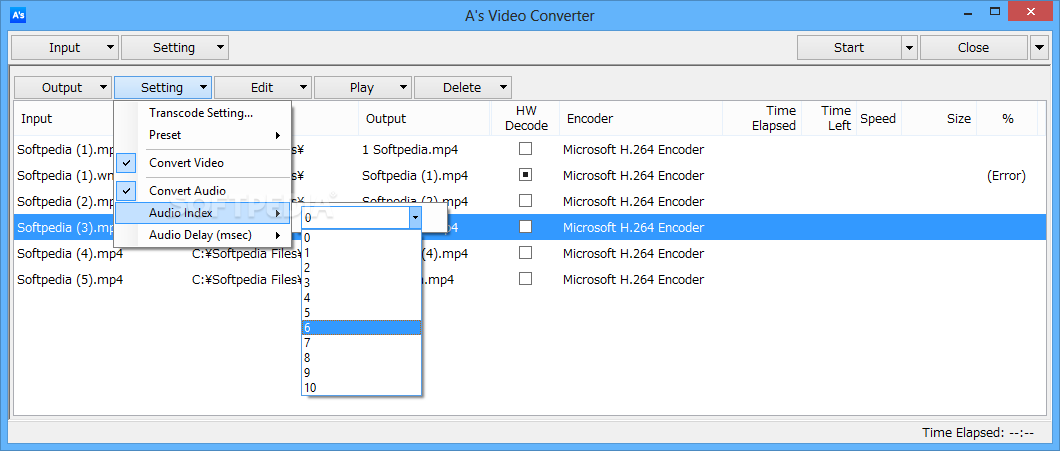The width and height of the screenshot is (1060, 451).
Task: Click the Encoder column header
Action: tap(642, 118)
